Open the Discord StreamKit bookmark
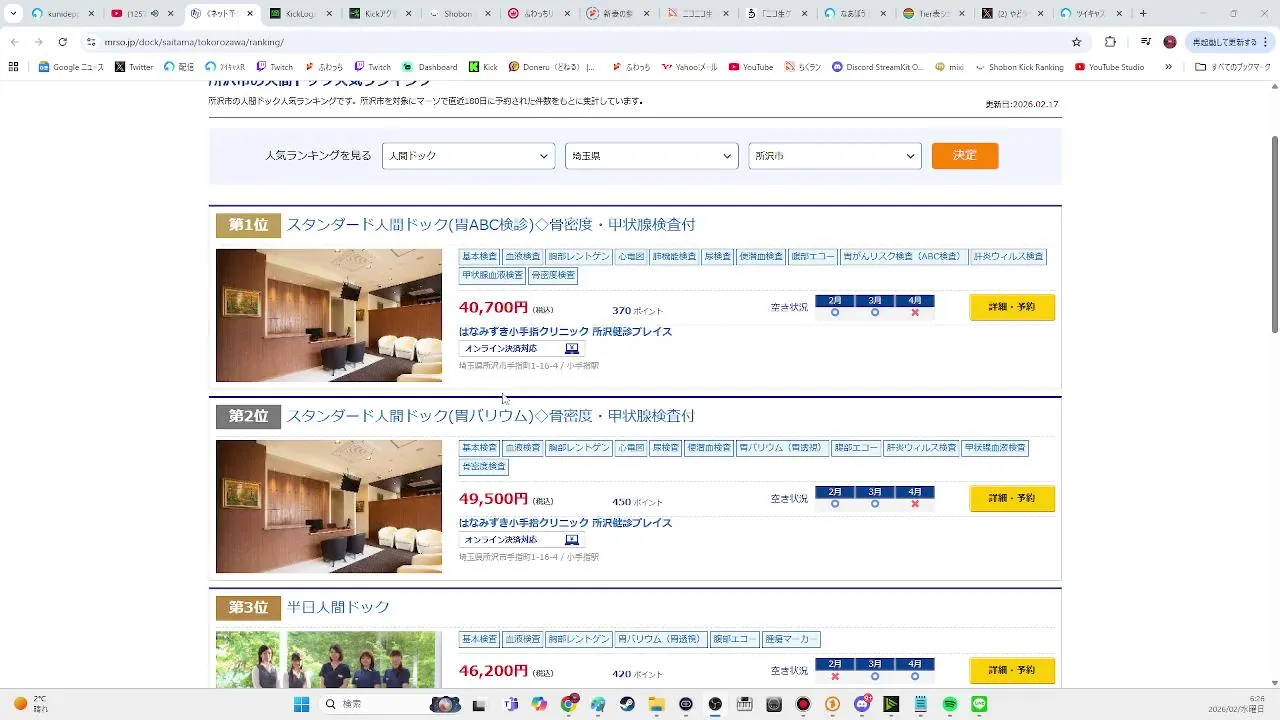The image size is (1280, 720). point(877,67)
